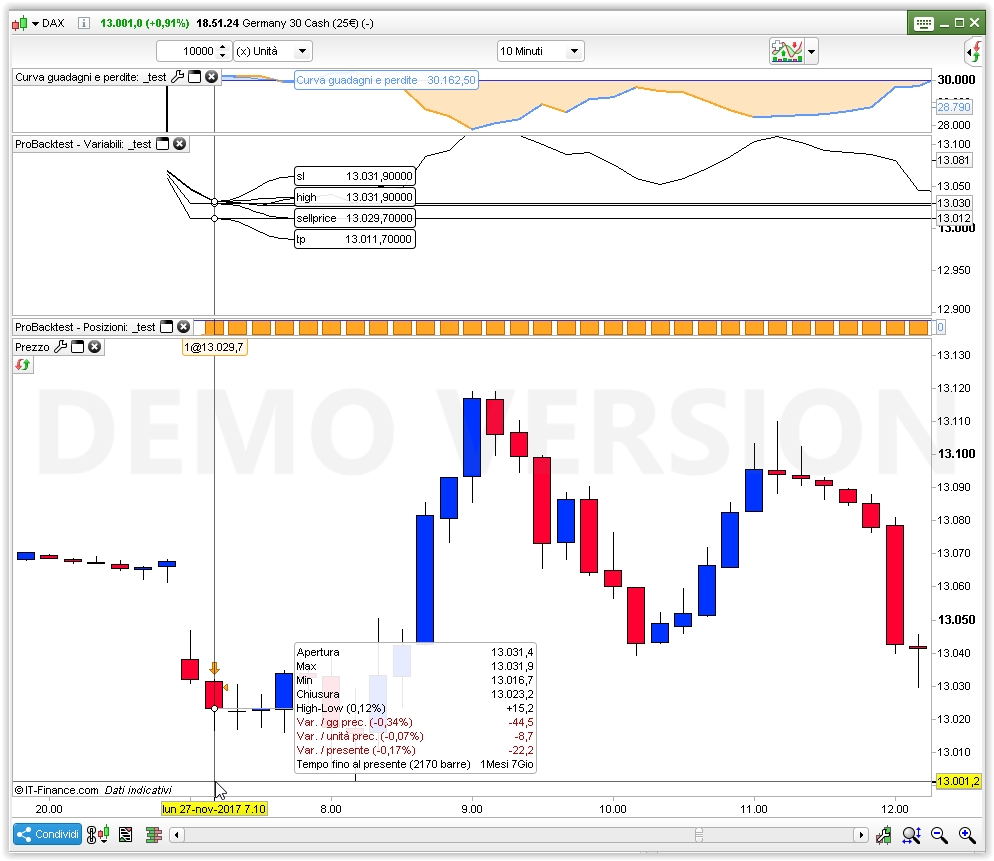Close the Curva guadagni e perdite panel
The image size is (994, 861).
(x=212, y=77)
